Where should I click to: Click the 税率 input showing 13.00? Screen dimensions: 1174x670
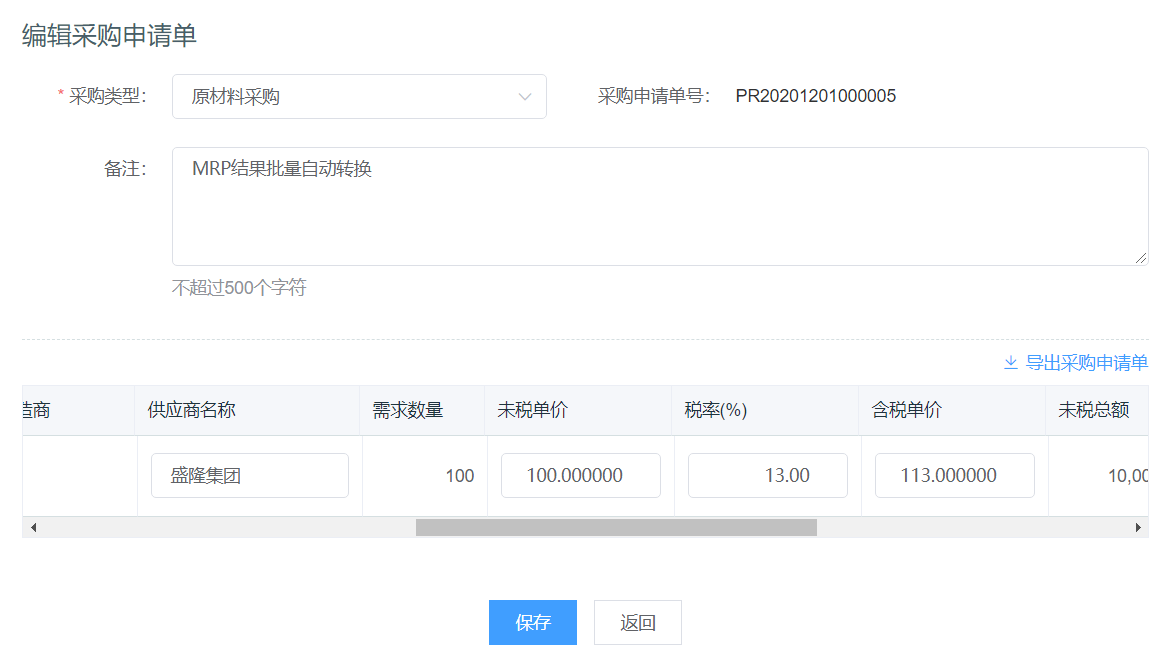tap(767, 476)
